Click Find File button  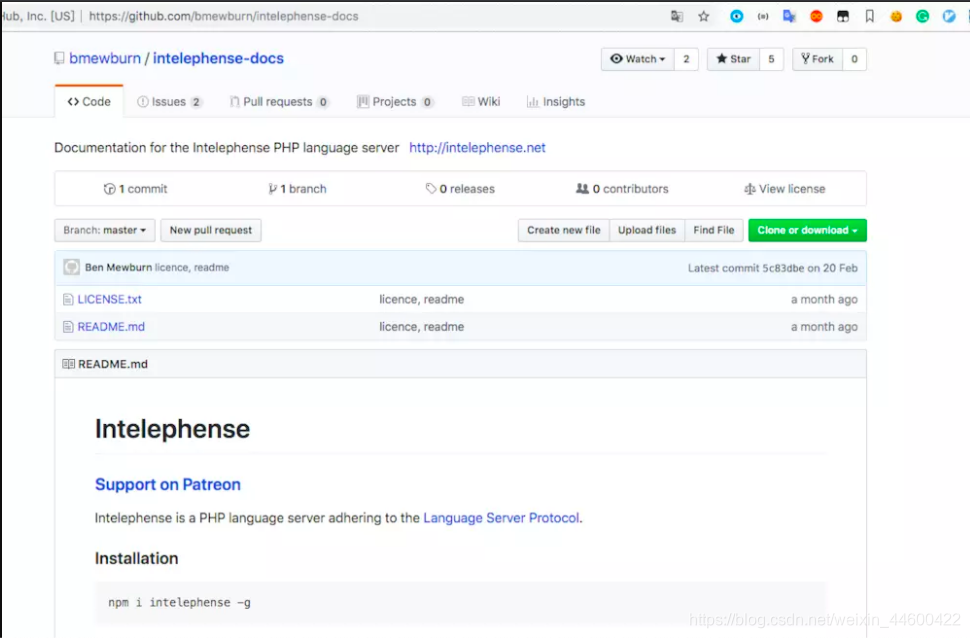714,230
